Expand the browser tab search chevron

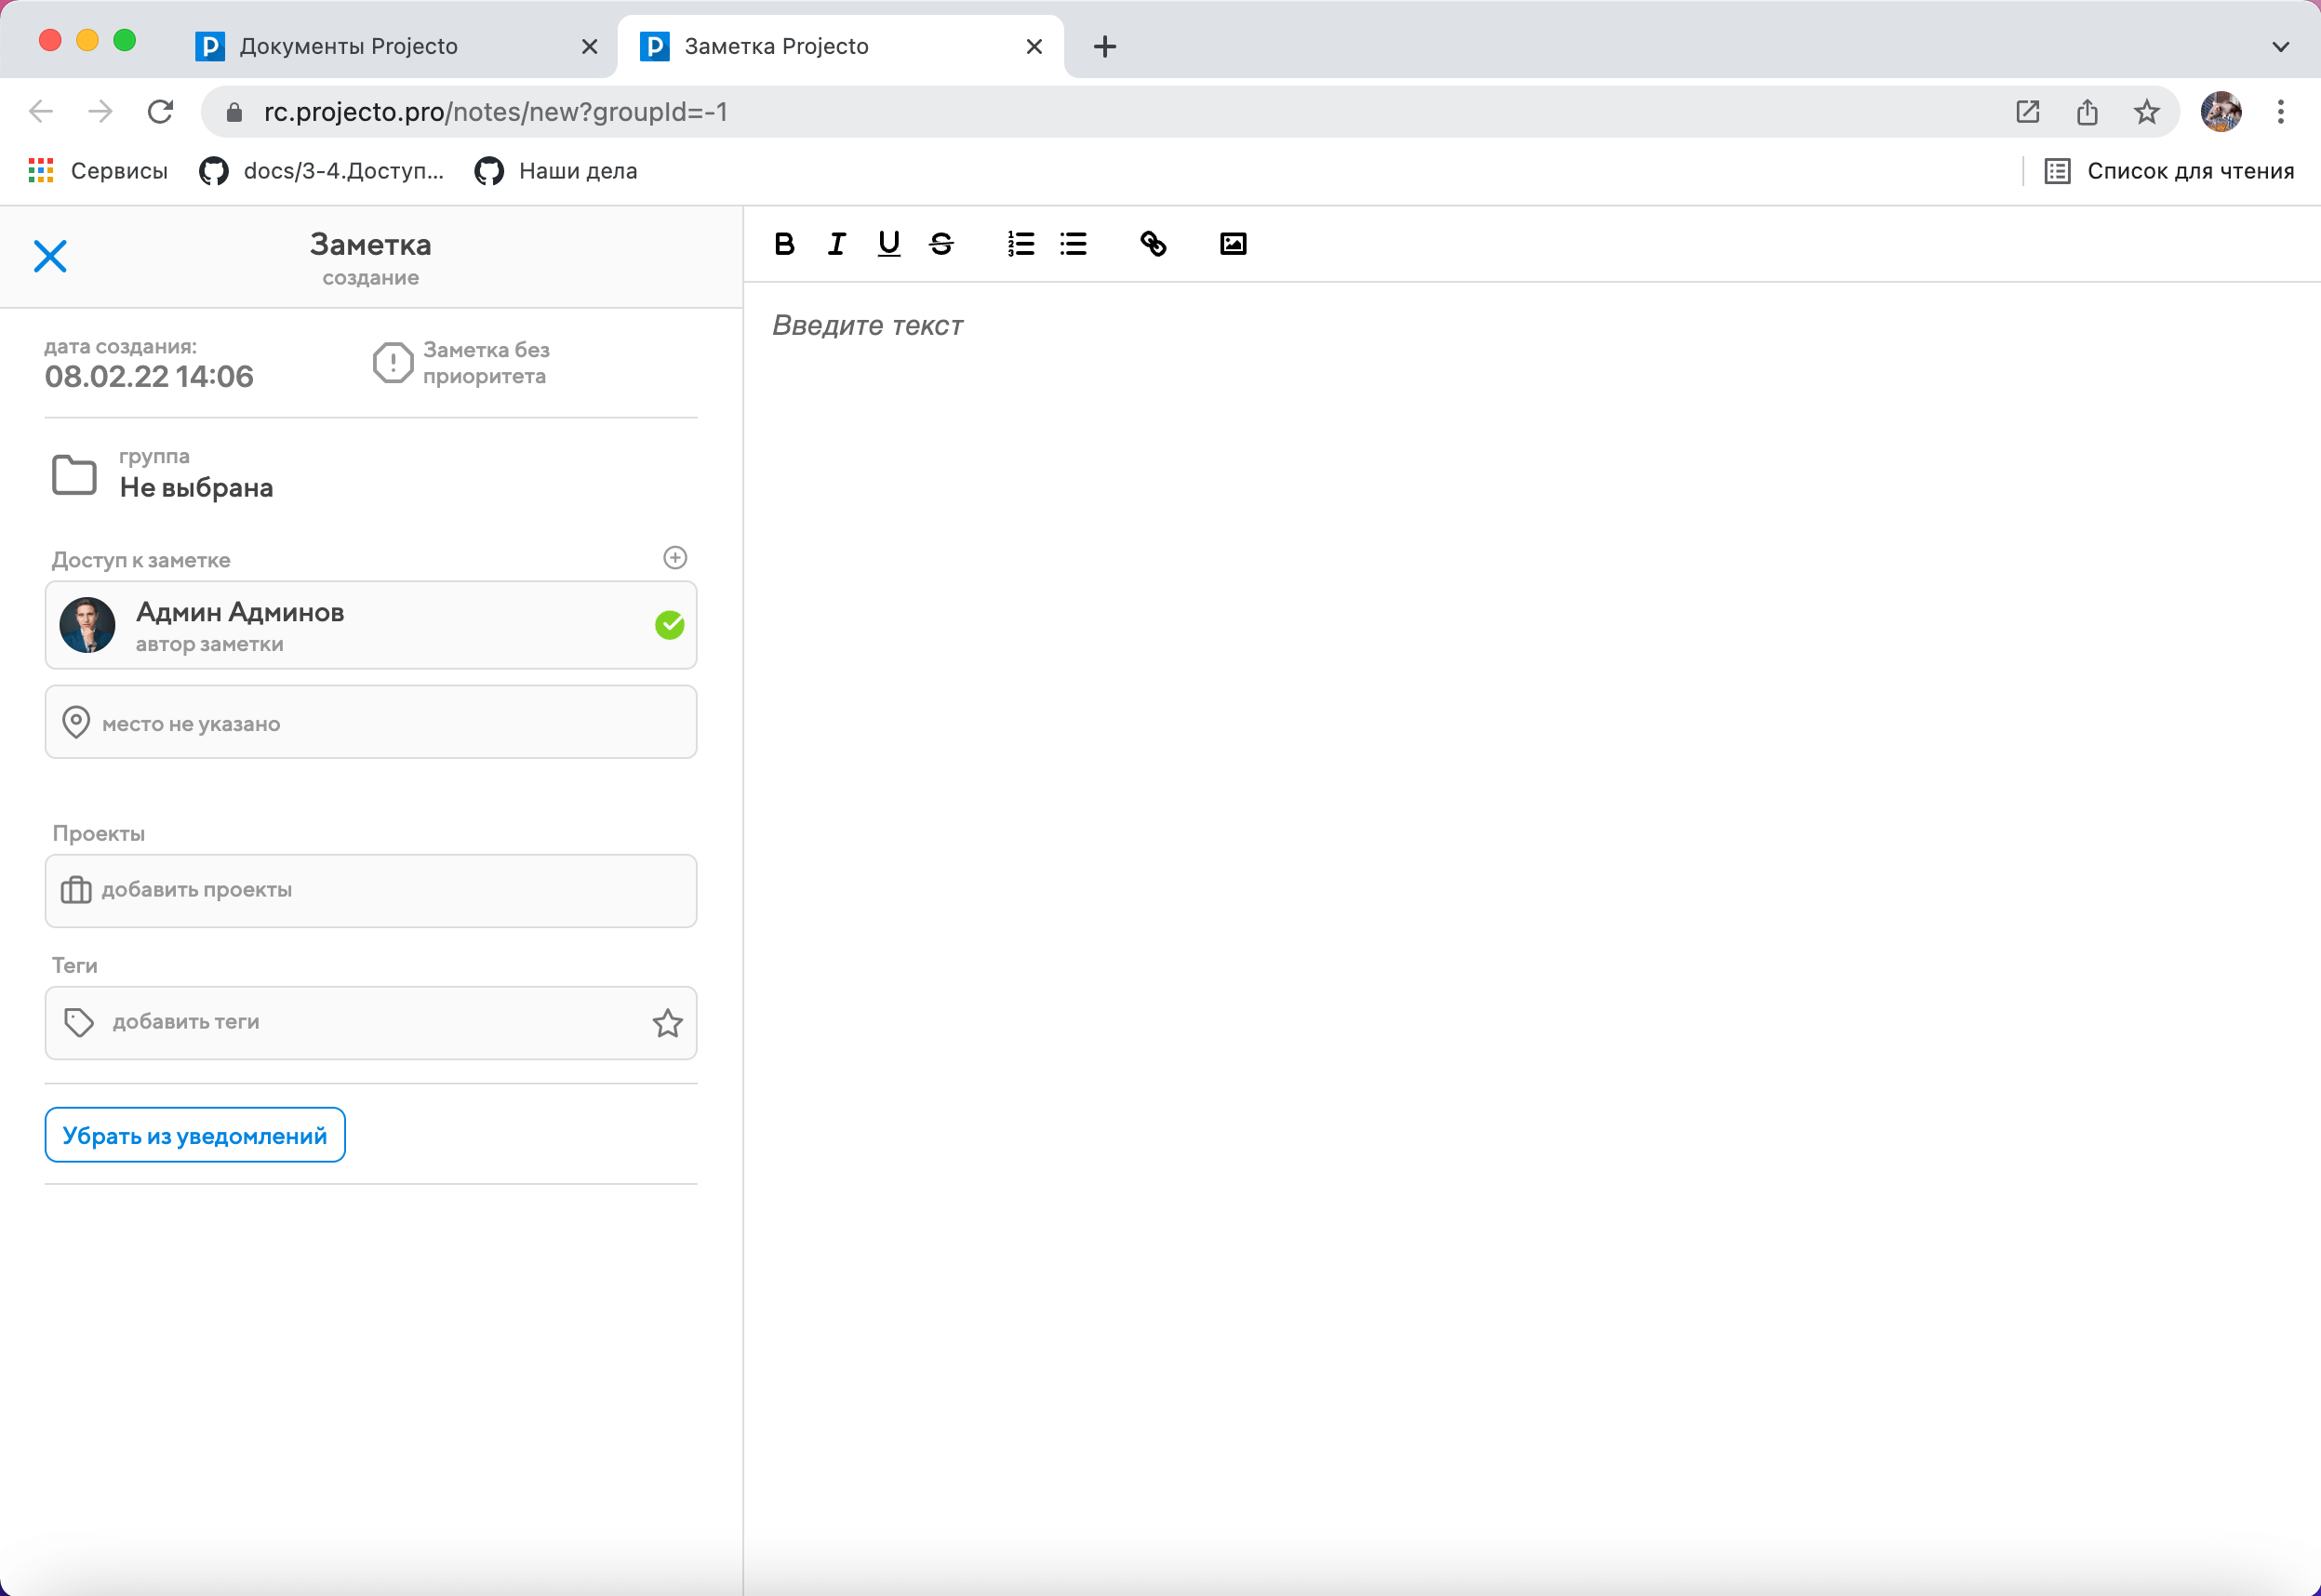2280,46
